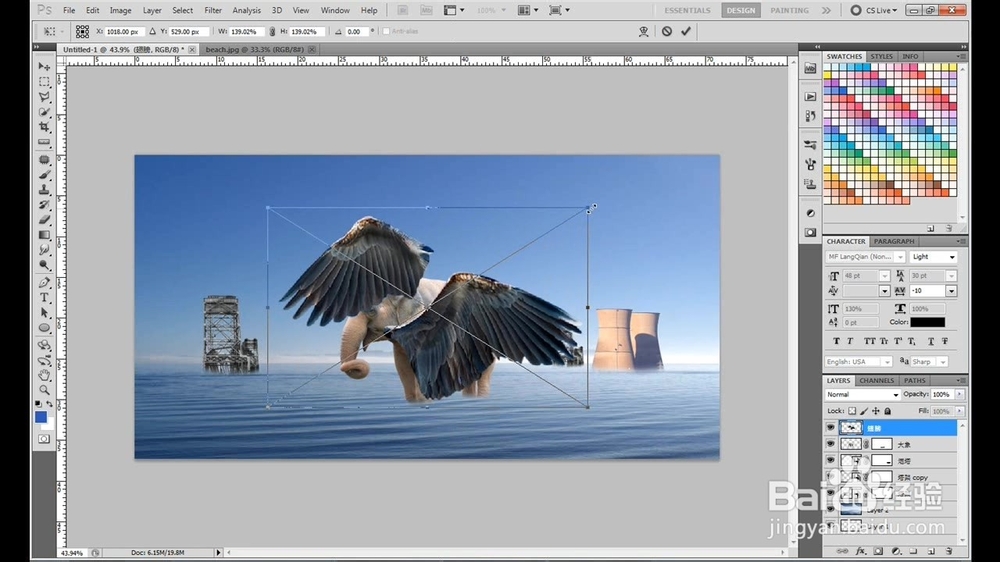
Task: Select the Crop tool
Action: pos(44,128)
